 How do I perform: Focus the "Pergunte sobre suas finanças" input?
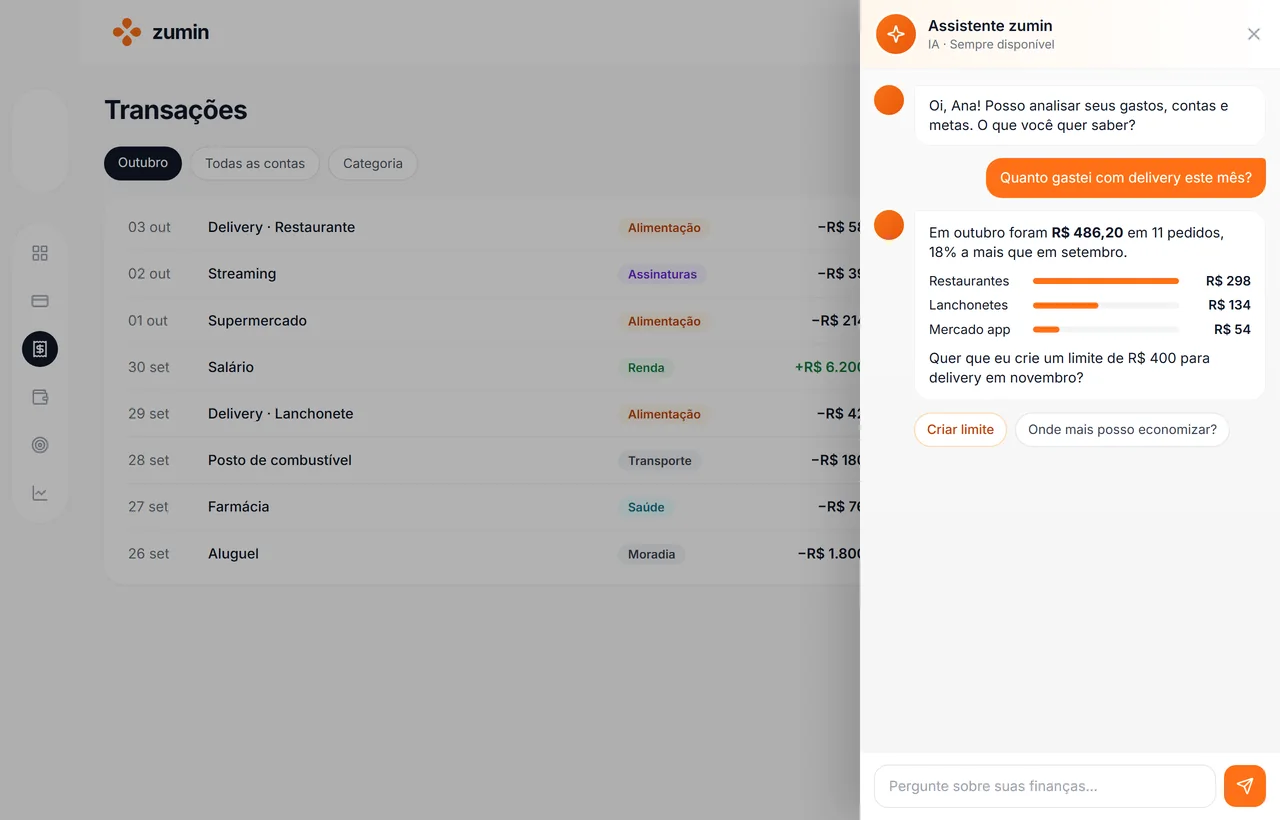coord(1045,786)
